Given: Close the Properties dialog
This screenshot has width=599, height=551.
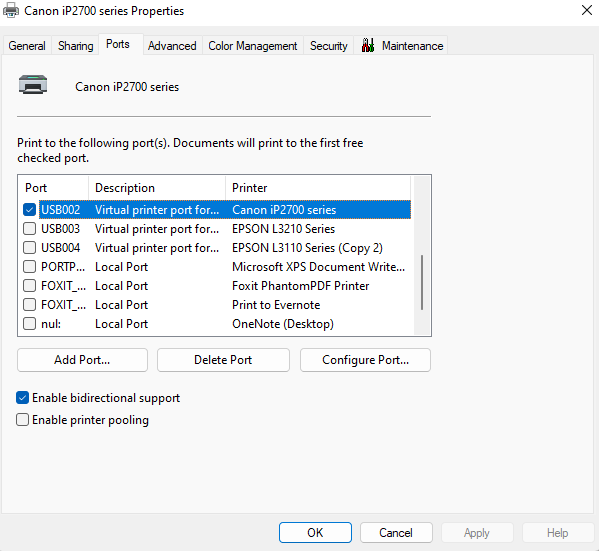Looking at the screenshot, I should 587,10.
